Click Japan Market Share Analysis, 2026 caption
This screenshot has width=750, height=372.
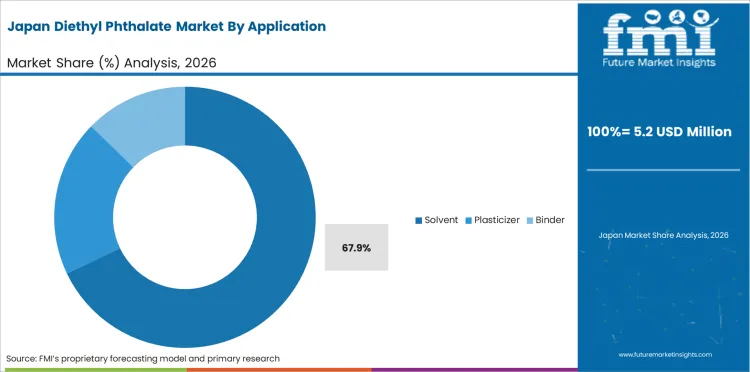(663, 235)
